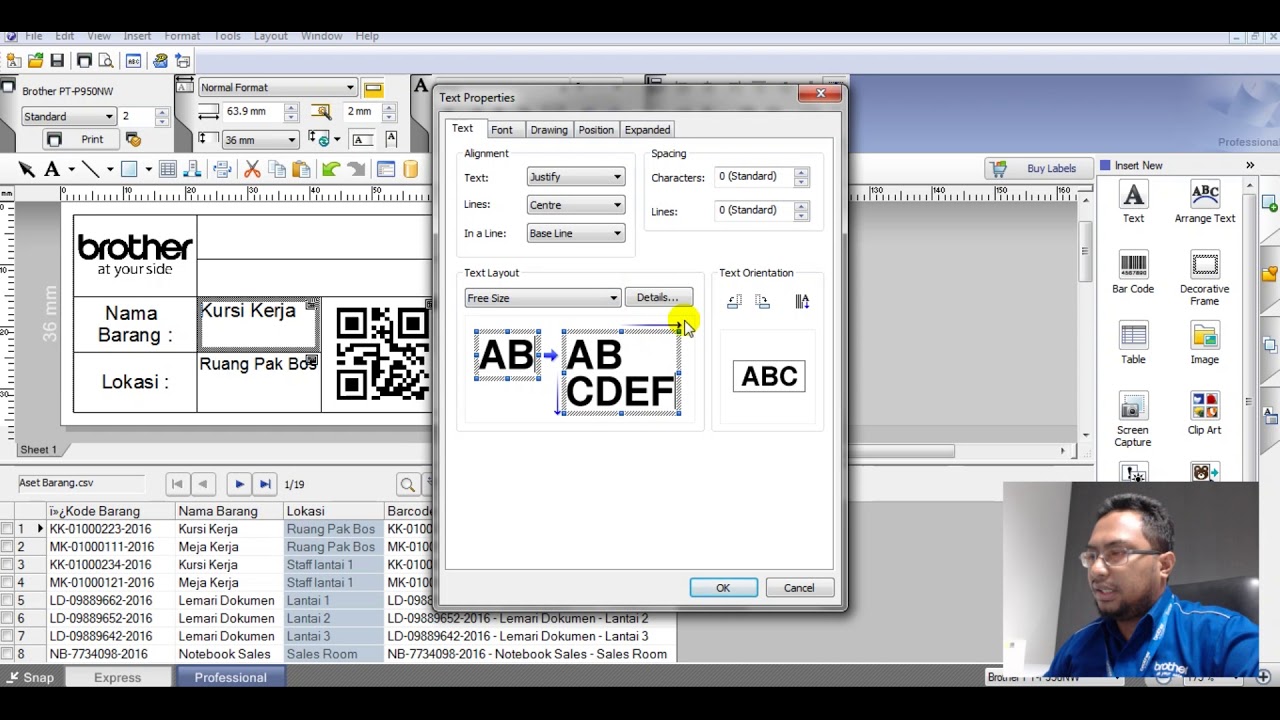
Task: Open the Format menu
Action: point(182,36)
